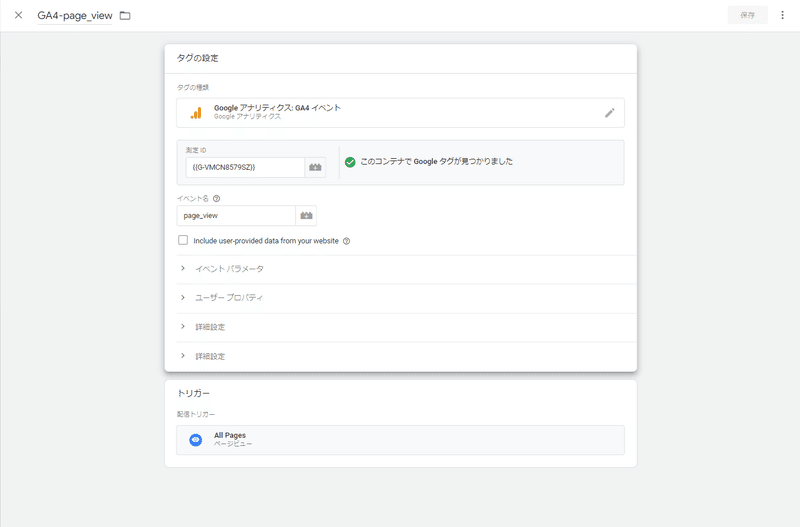The height and width of the screenshot is (527, 800).
Task: Click the Google Analytics orange bar-chart icon
Action: click(196, 113)
